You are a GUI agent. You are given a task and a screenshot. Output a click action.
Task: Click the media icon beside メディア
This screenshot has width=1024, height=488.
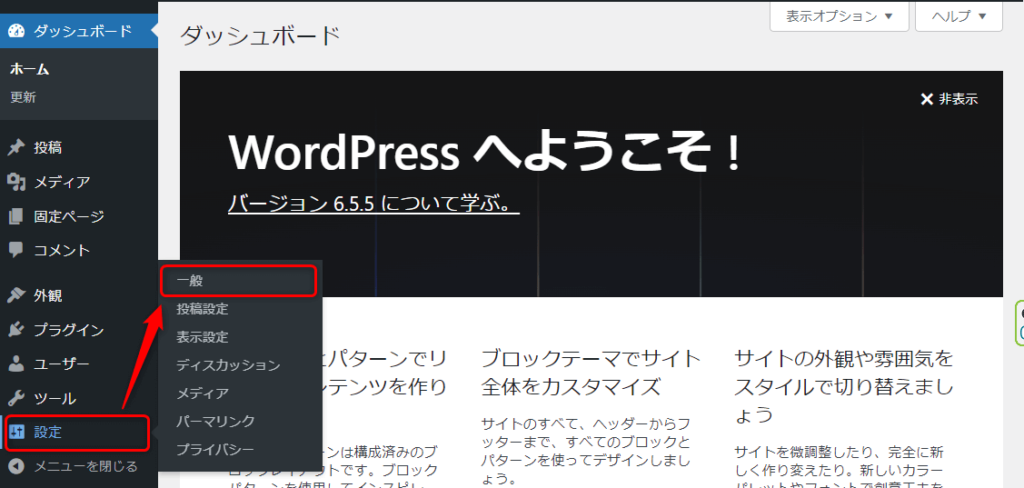pos(16,182)
